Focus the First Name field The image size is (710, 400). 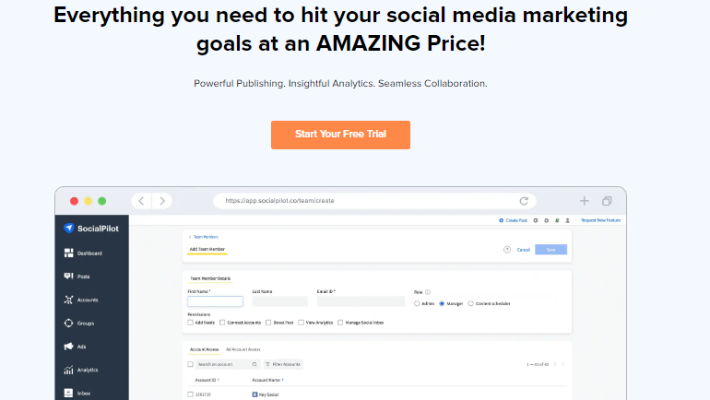(x=215, y=301)
